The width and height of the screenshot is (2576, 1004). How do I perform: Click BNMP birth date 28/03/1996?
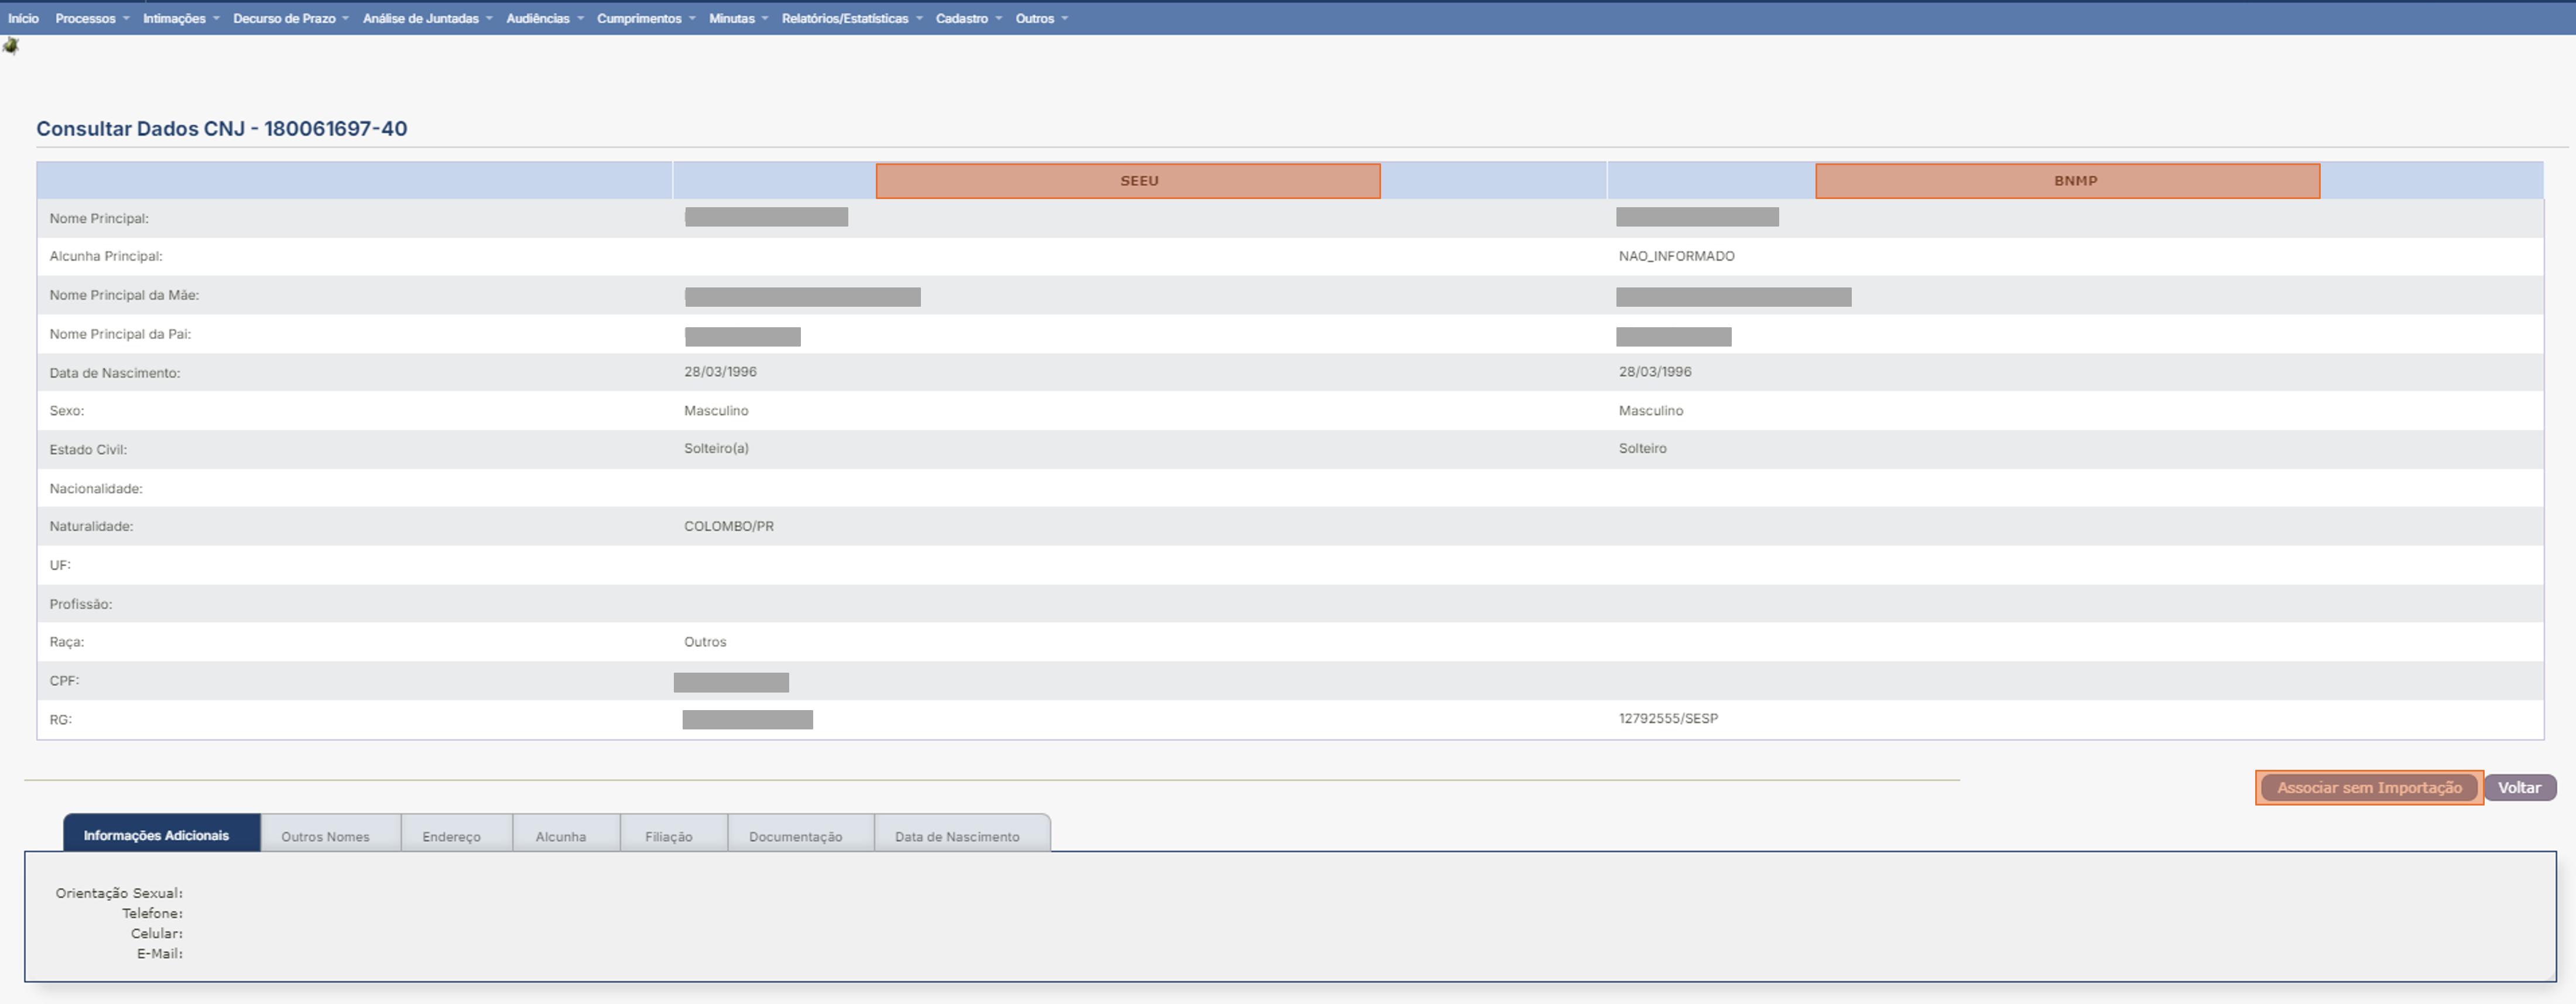point(1655,371)
